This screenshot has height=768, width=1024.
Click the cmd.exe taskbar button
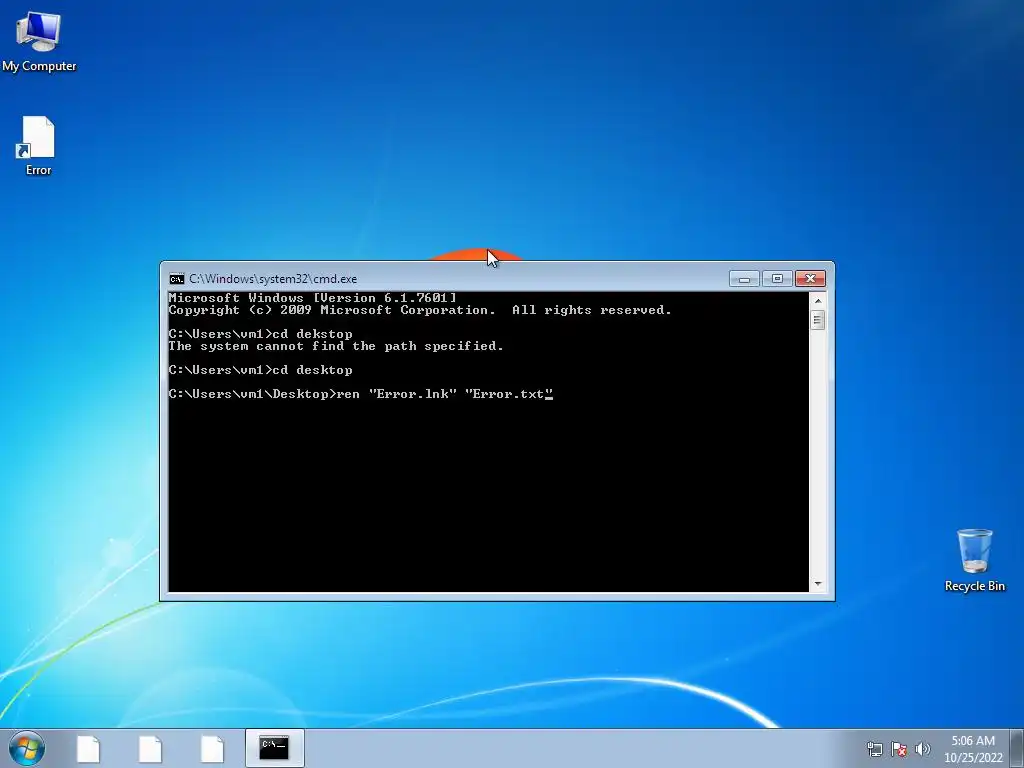click(x=274, y=748)
